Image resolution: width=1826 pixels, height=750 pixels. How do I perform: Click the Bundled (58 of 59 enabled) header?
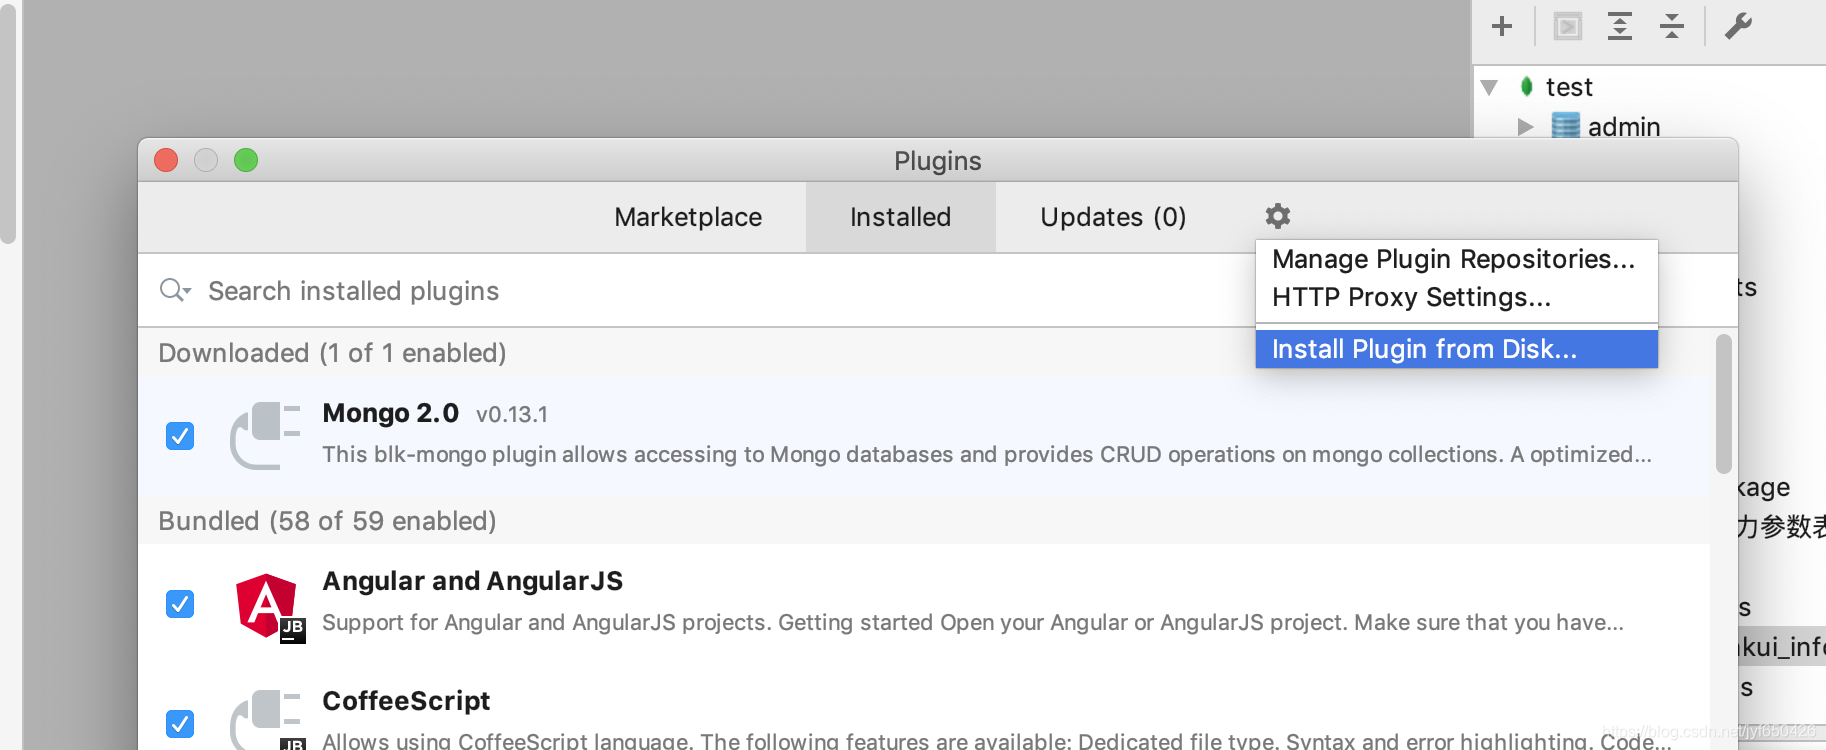pyautogui.click(x=327, y=521)
